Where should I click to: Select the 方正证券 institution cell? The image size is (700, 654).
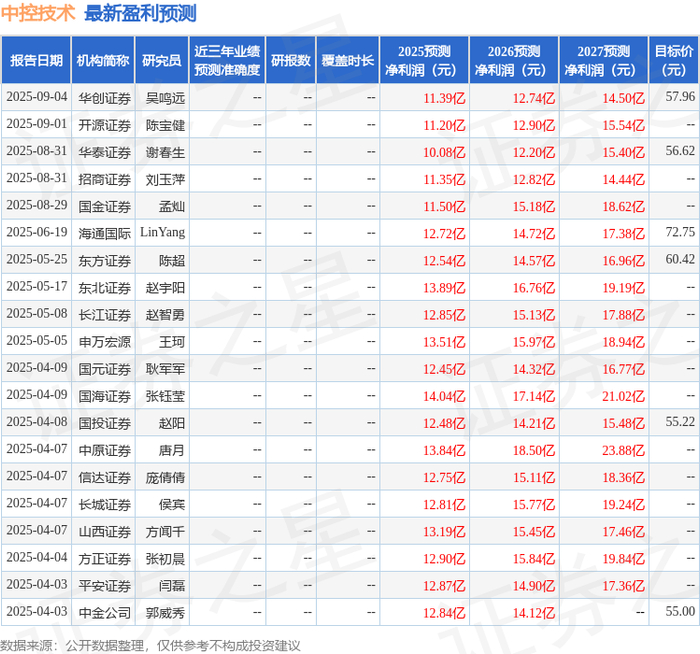point(104,559)
